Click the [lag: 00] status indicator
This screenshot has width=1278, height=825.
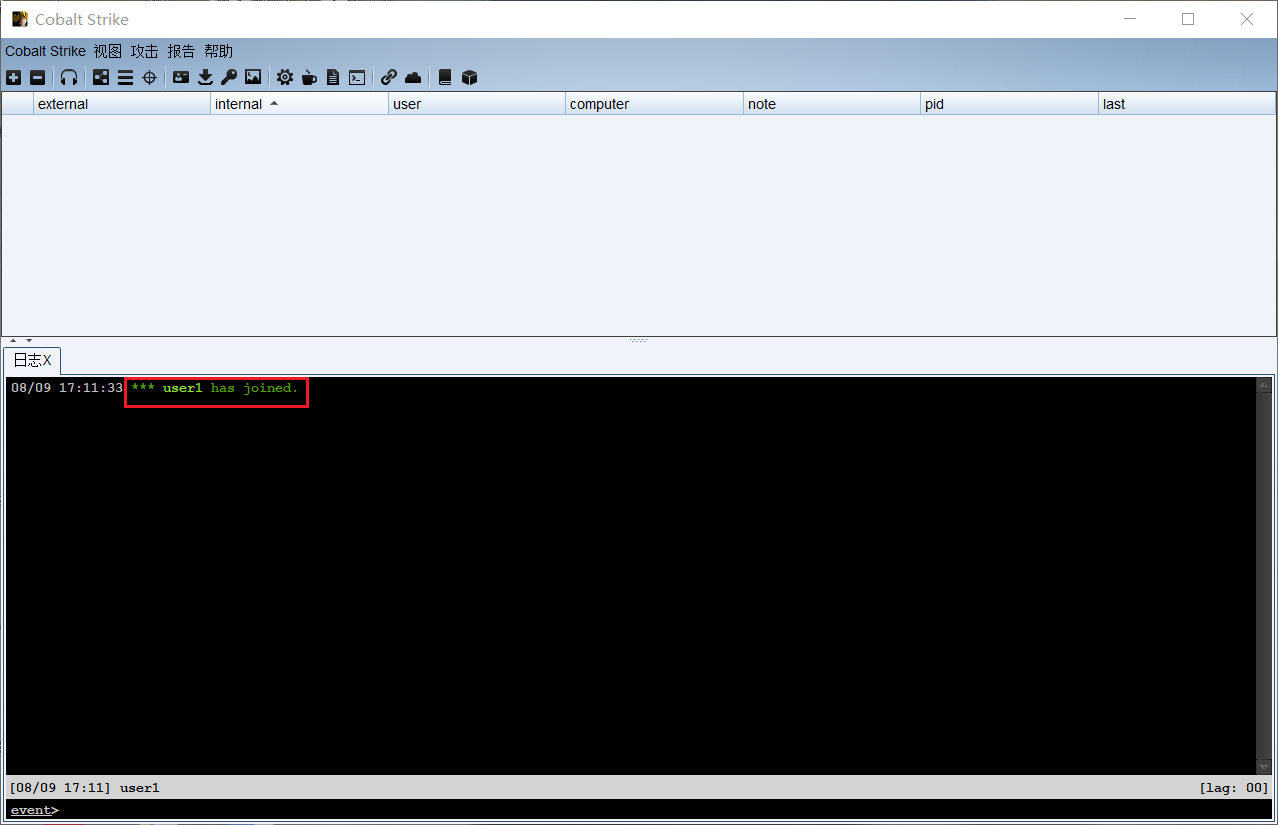pyautogui.click(x=1234, y=788)
